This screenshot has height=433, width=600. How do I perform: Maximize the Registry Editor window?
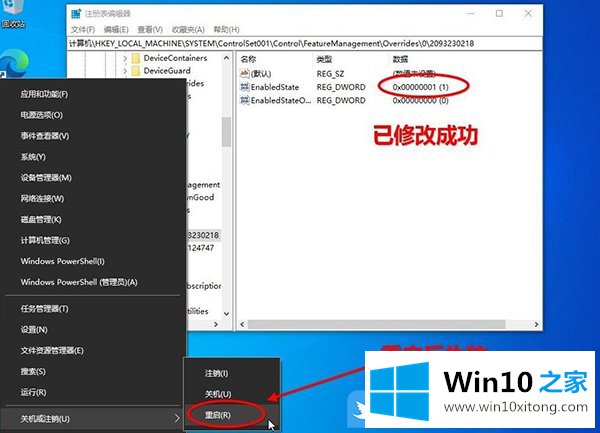pos(499,13)
